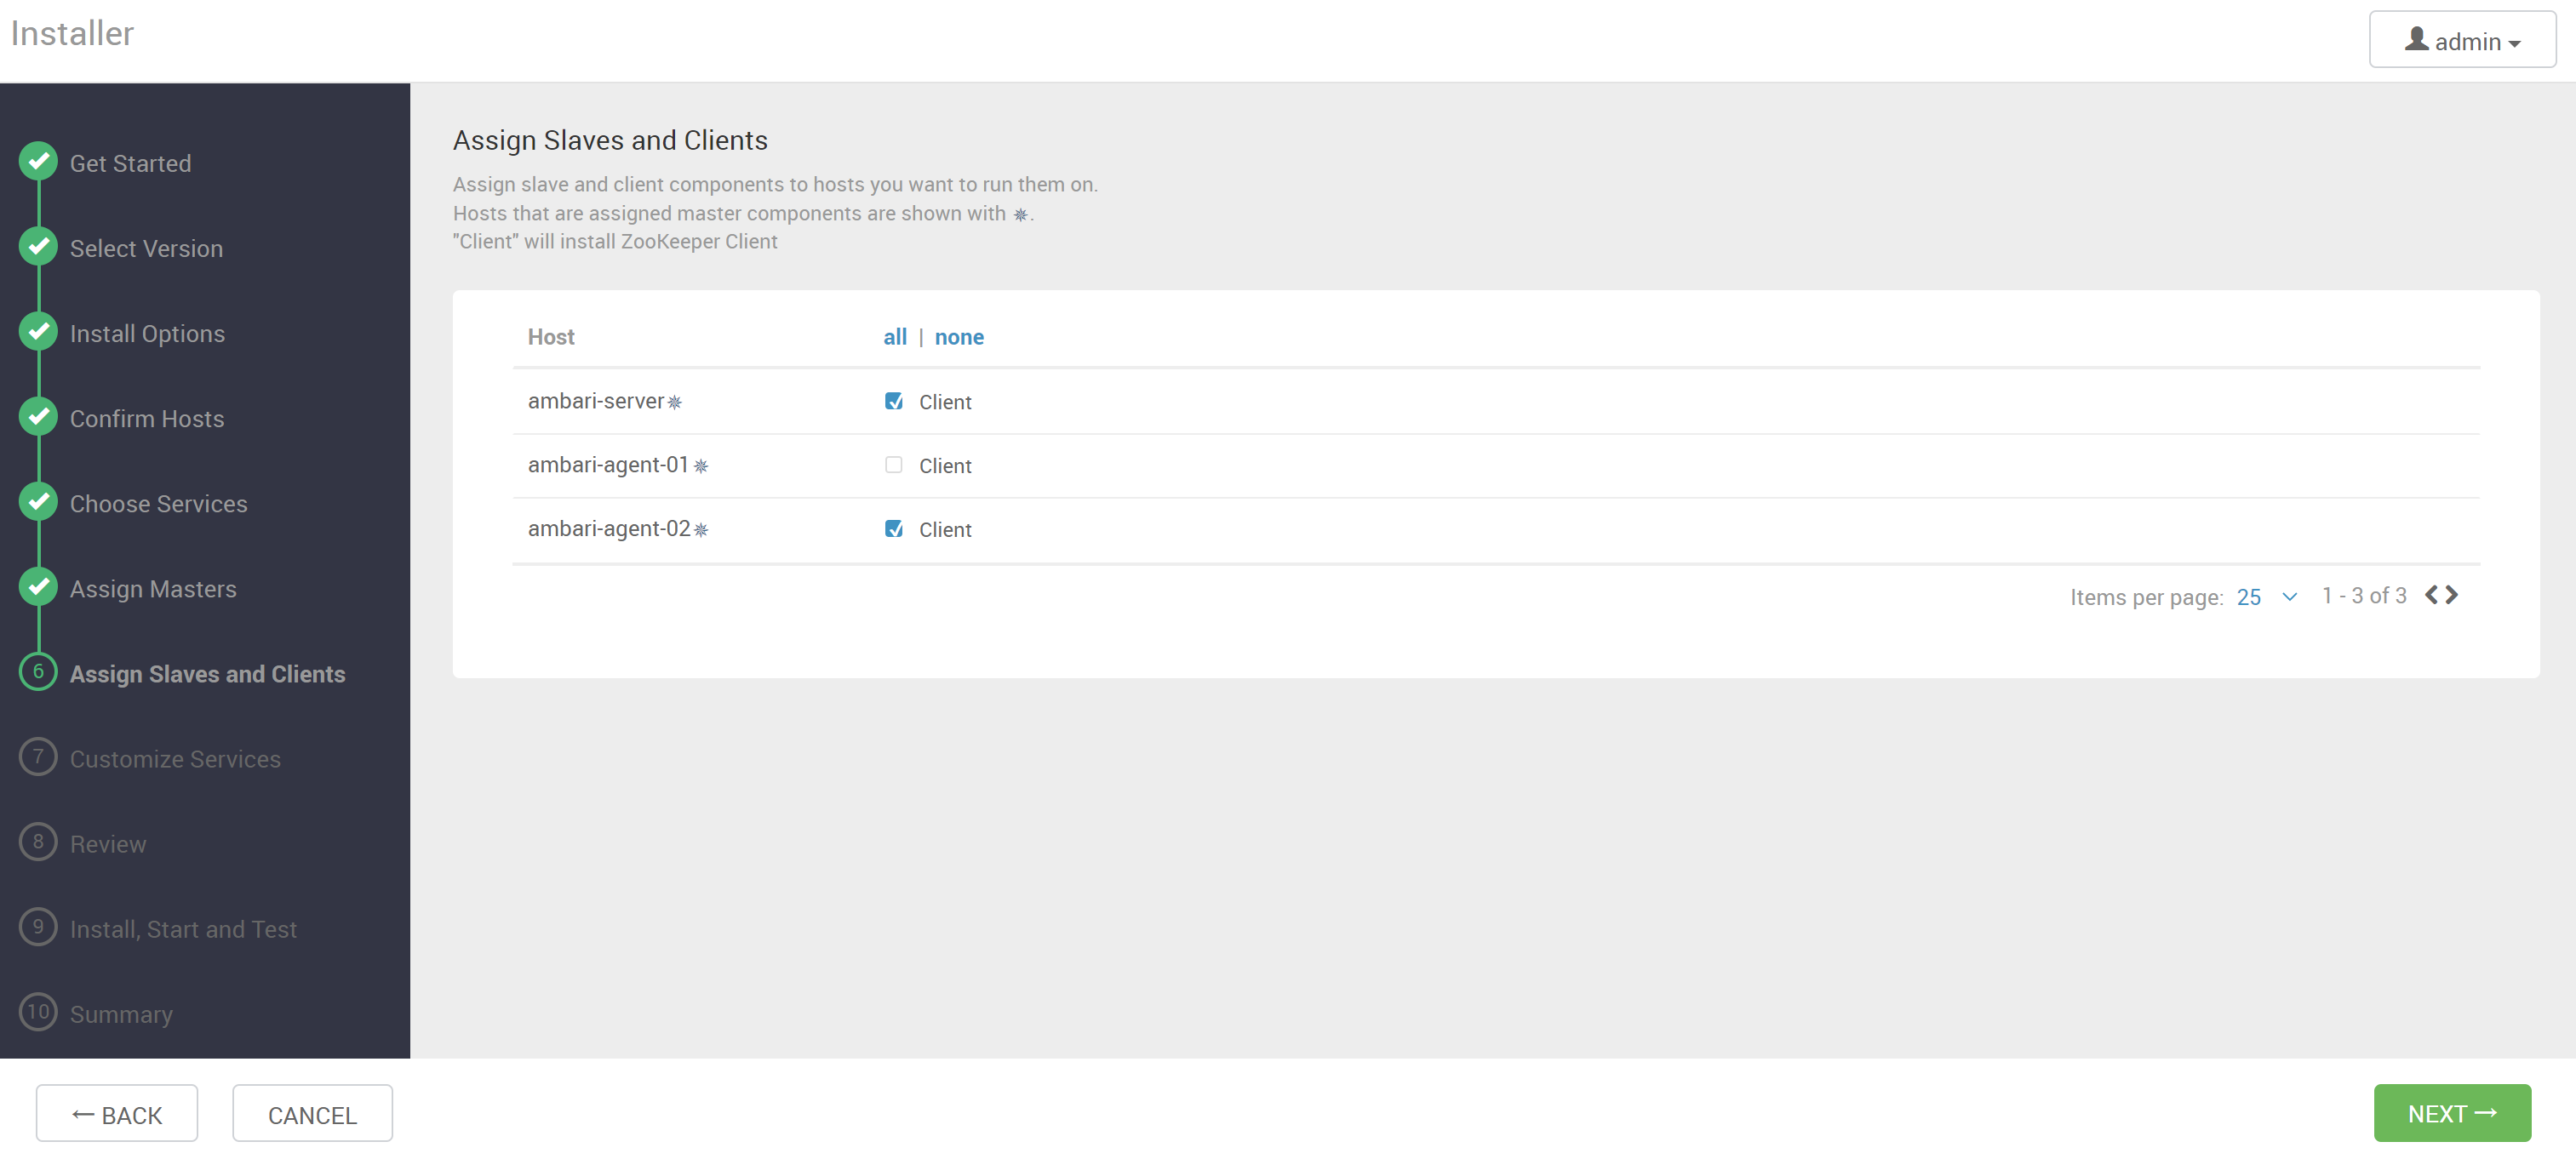Click the step 7 Customize Services circle

[38, 757]
